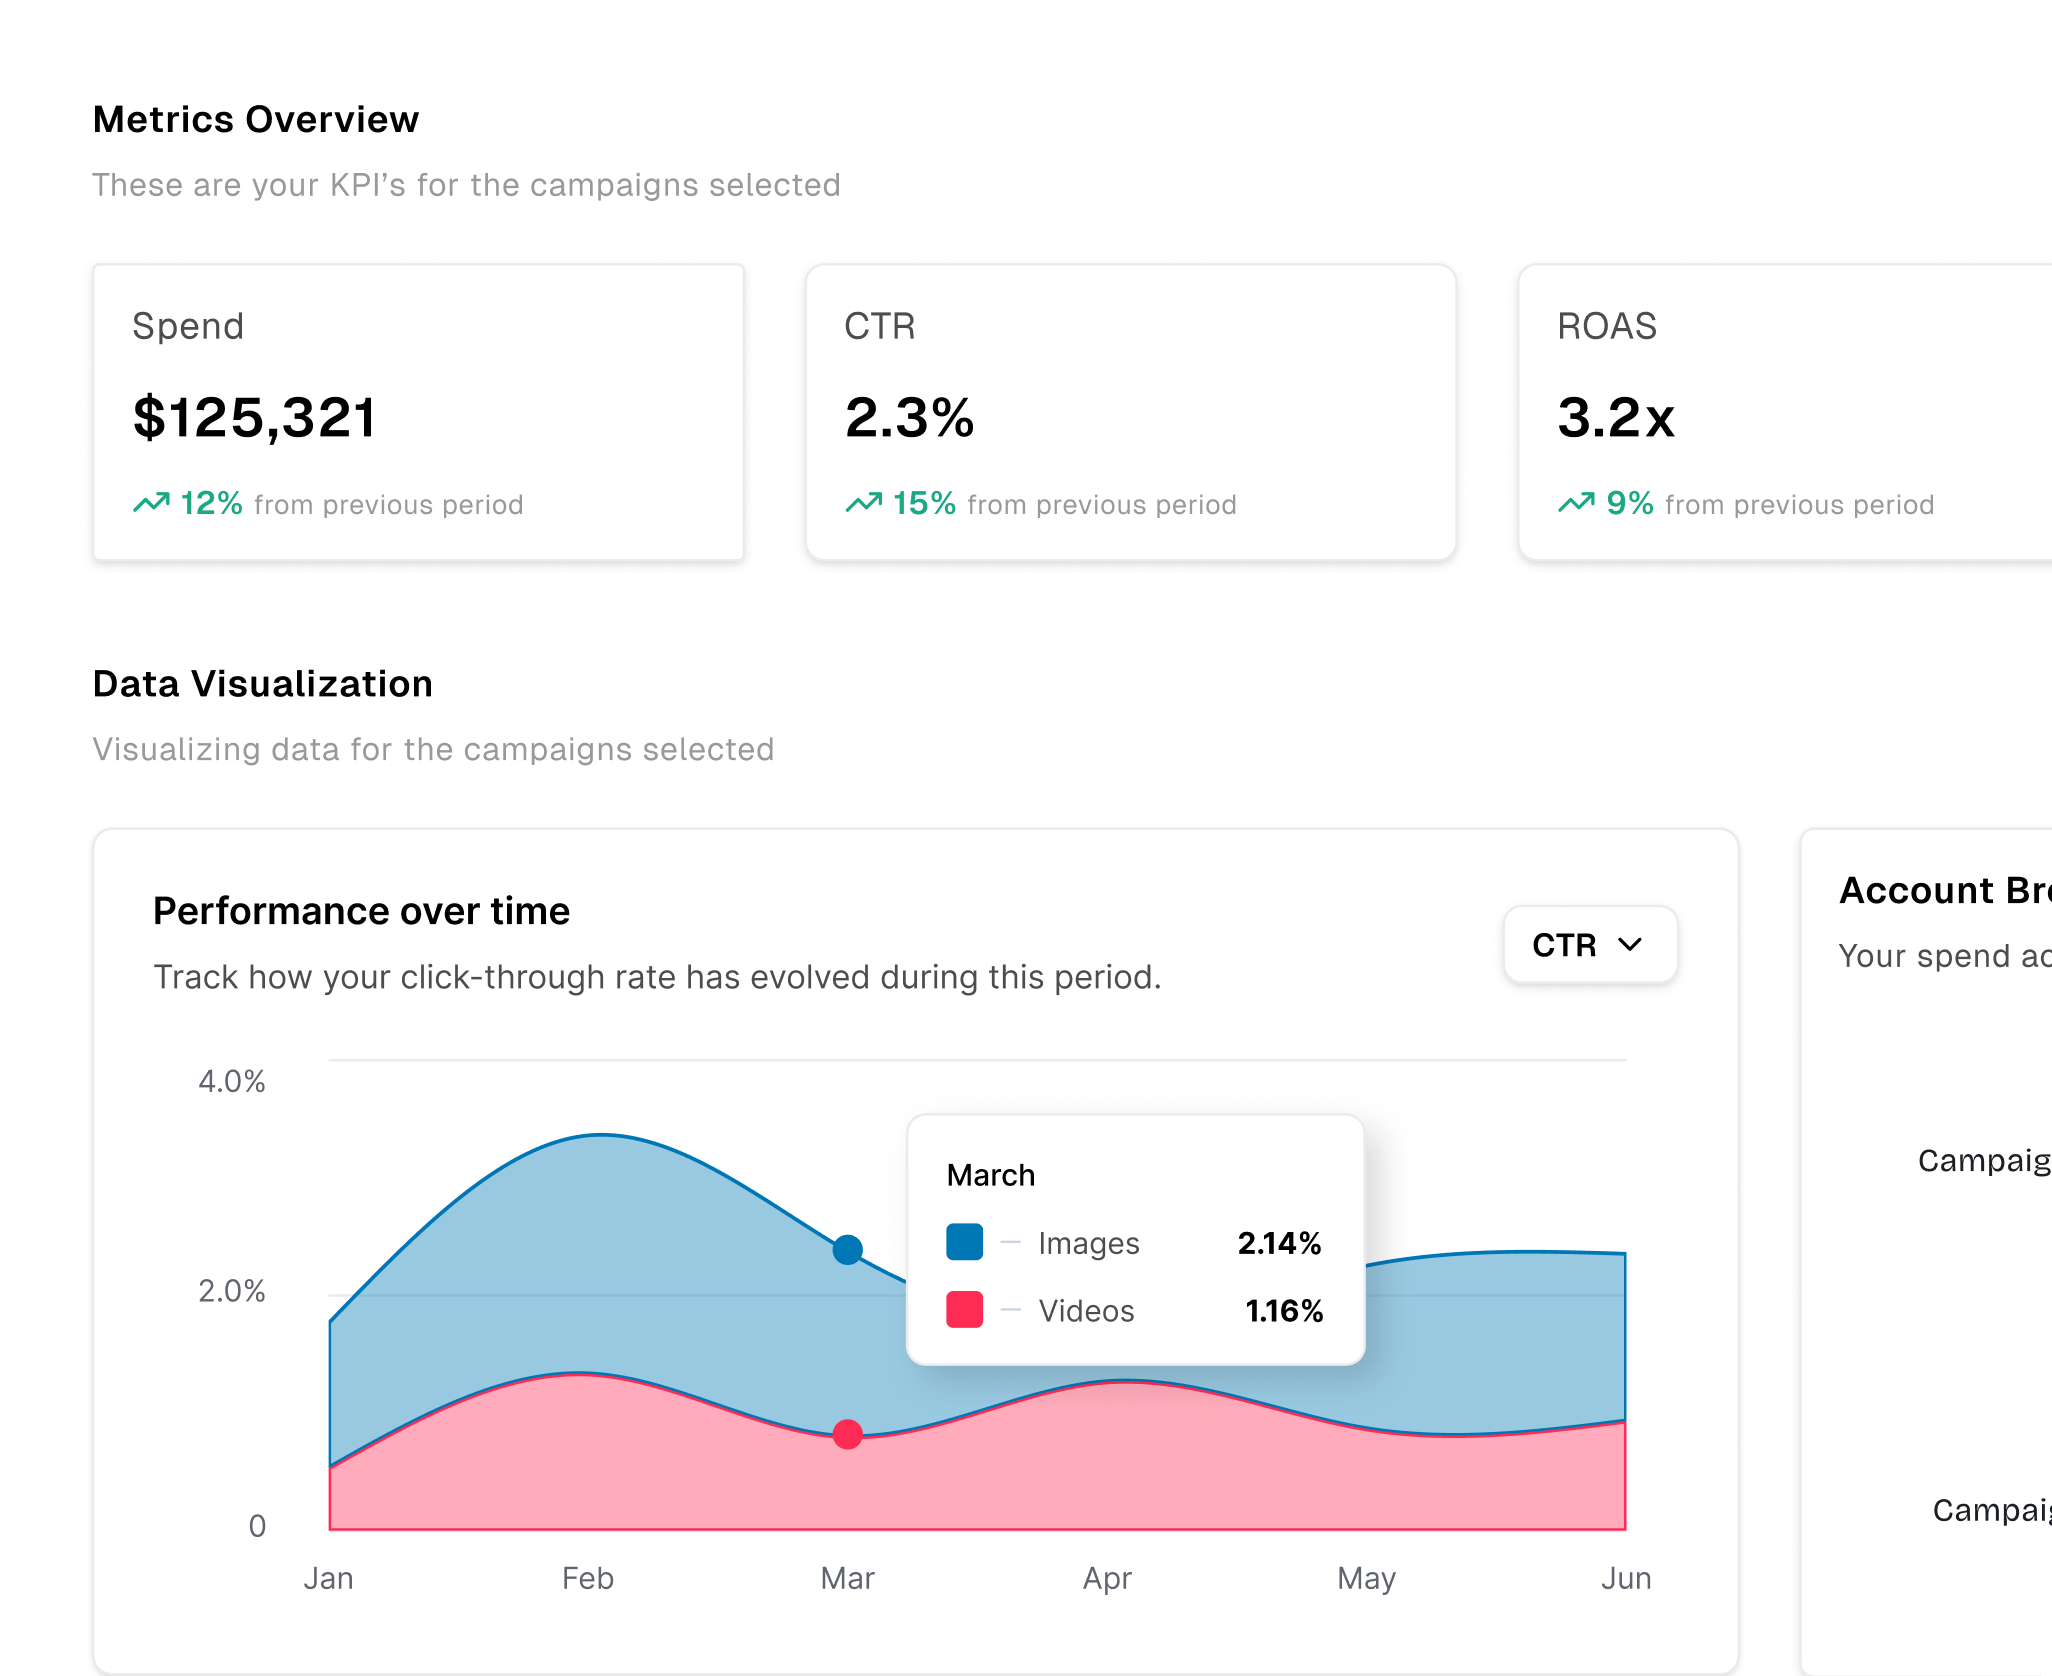Click the May axis label
Image resolution: width=2052 pixels, height=1676 pixels.
[x=1367, y=1578]
